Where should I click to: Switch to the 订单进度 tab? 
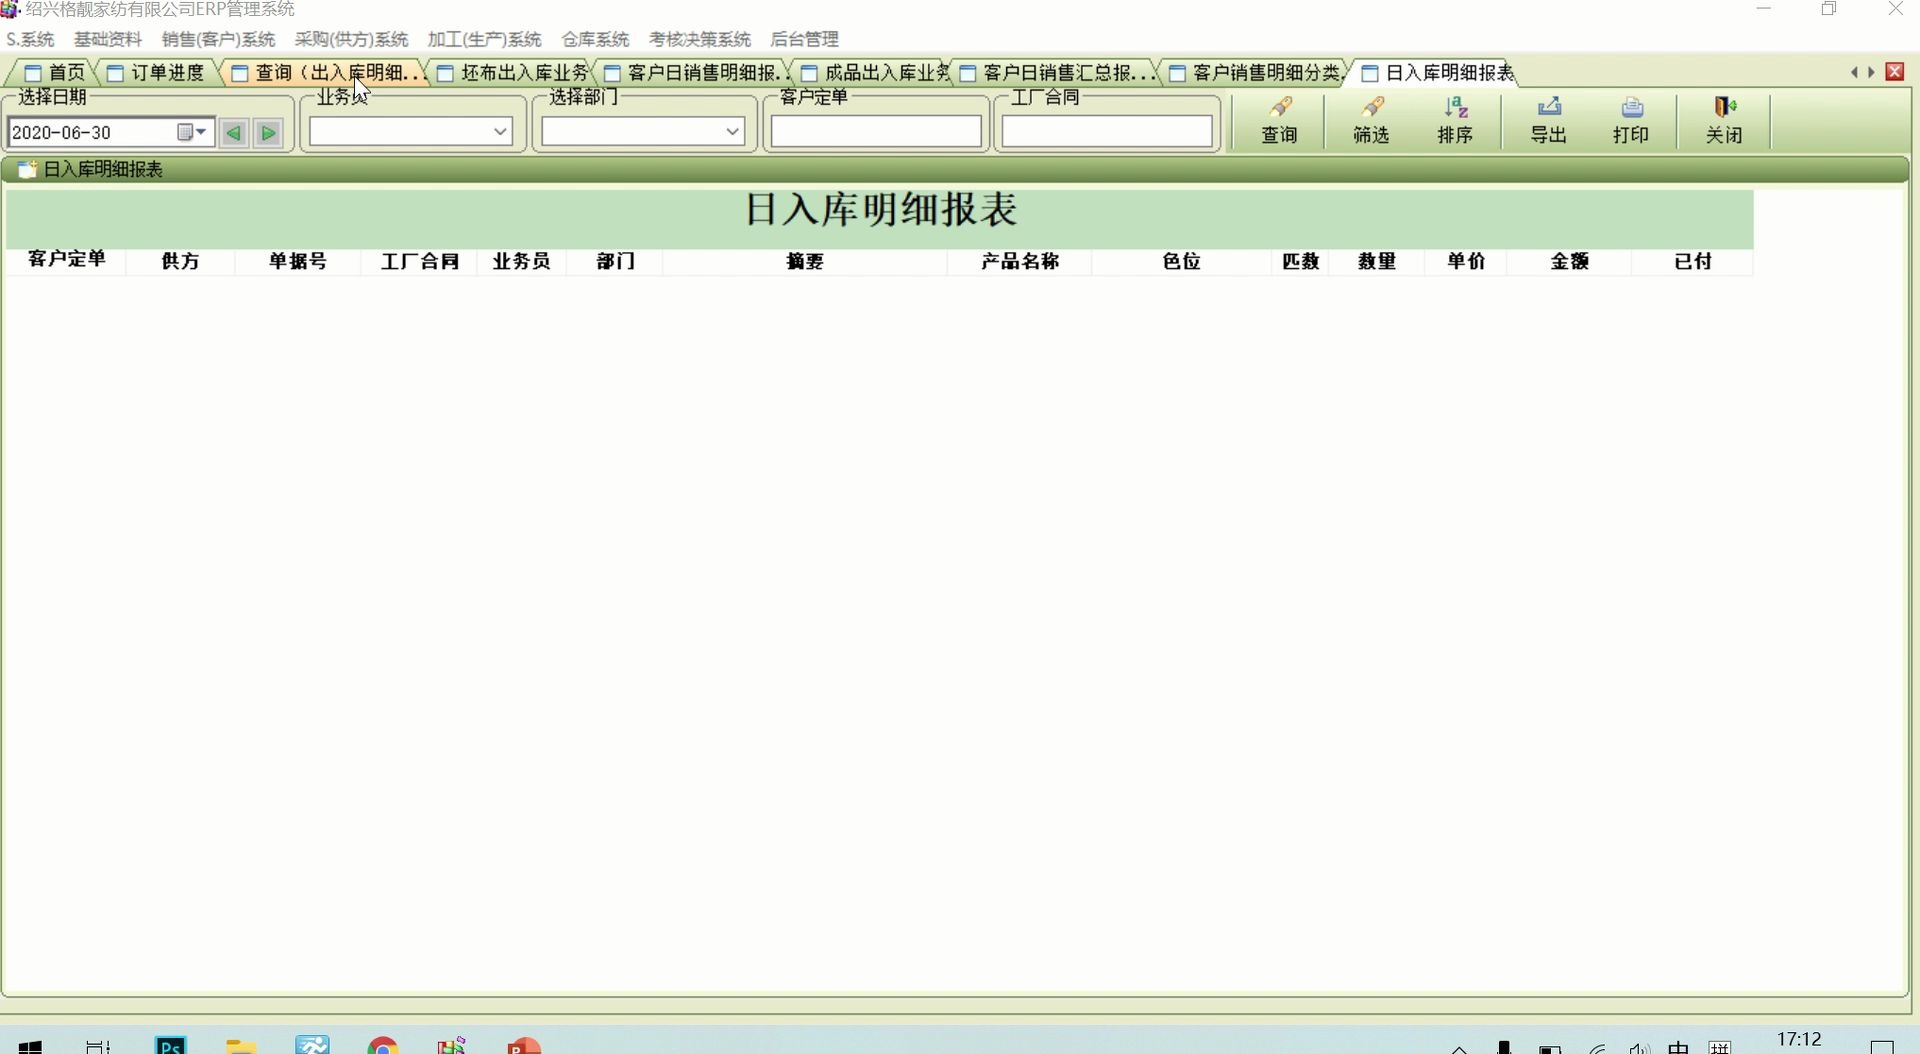click(x=156, y=73)
